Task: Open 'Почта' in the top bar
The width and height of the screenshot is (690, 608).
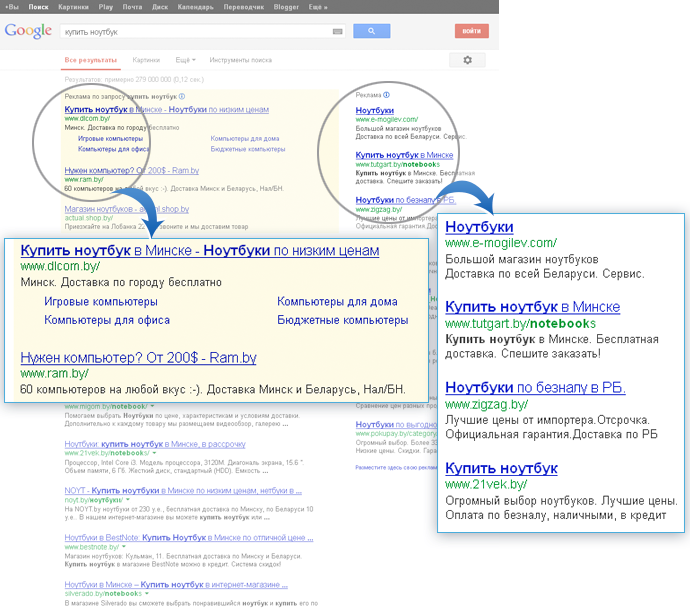Action: coord(132,7)
